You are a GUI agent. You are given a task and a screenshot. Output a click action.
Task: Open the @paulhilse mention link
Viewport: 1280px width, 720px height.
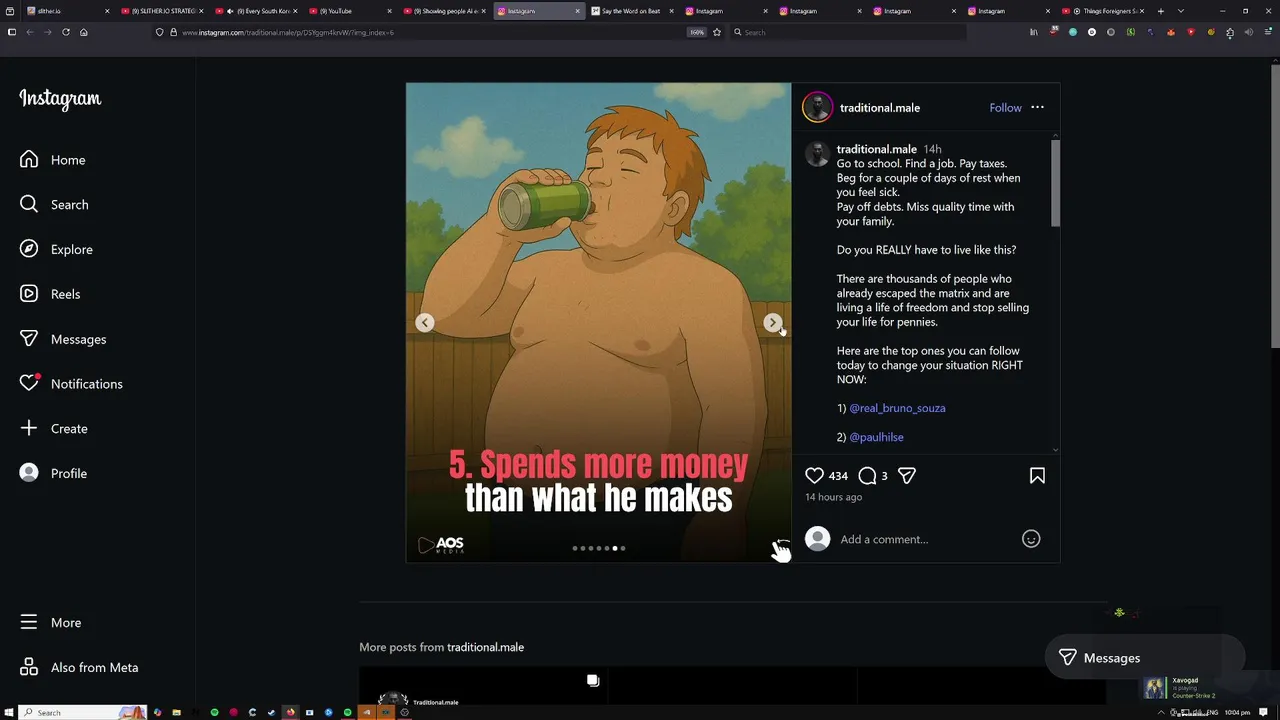(876, 437)
